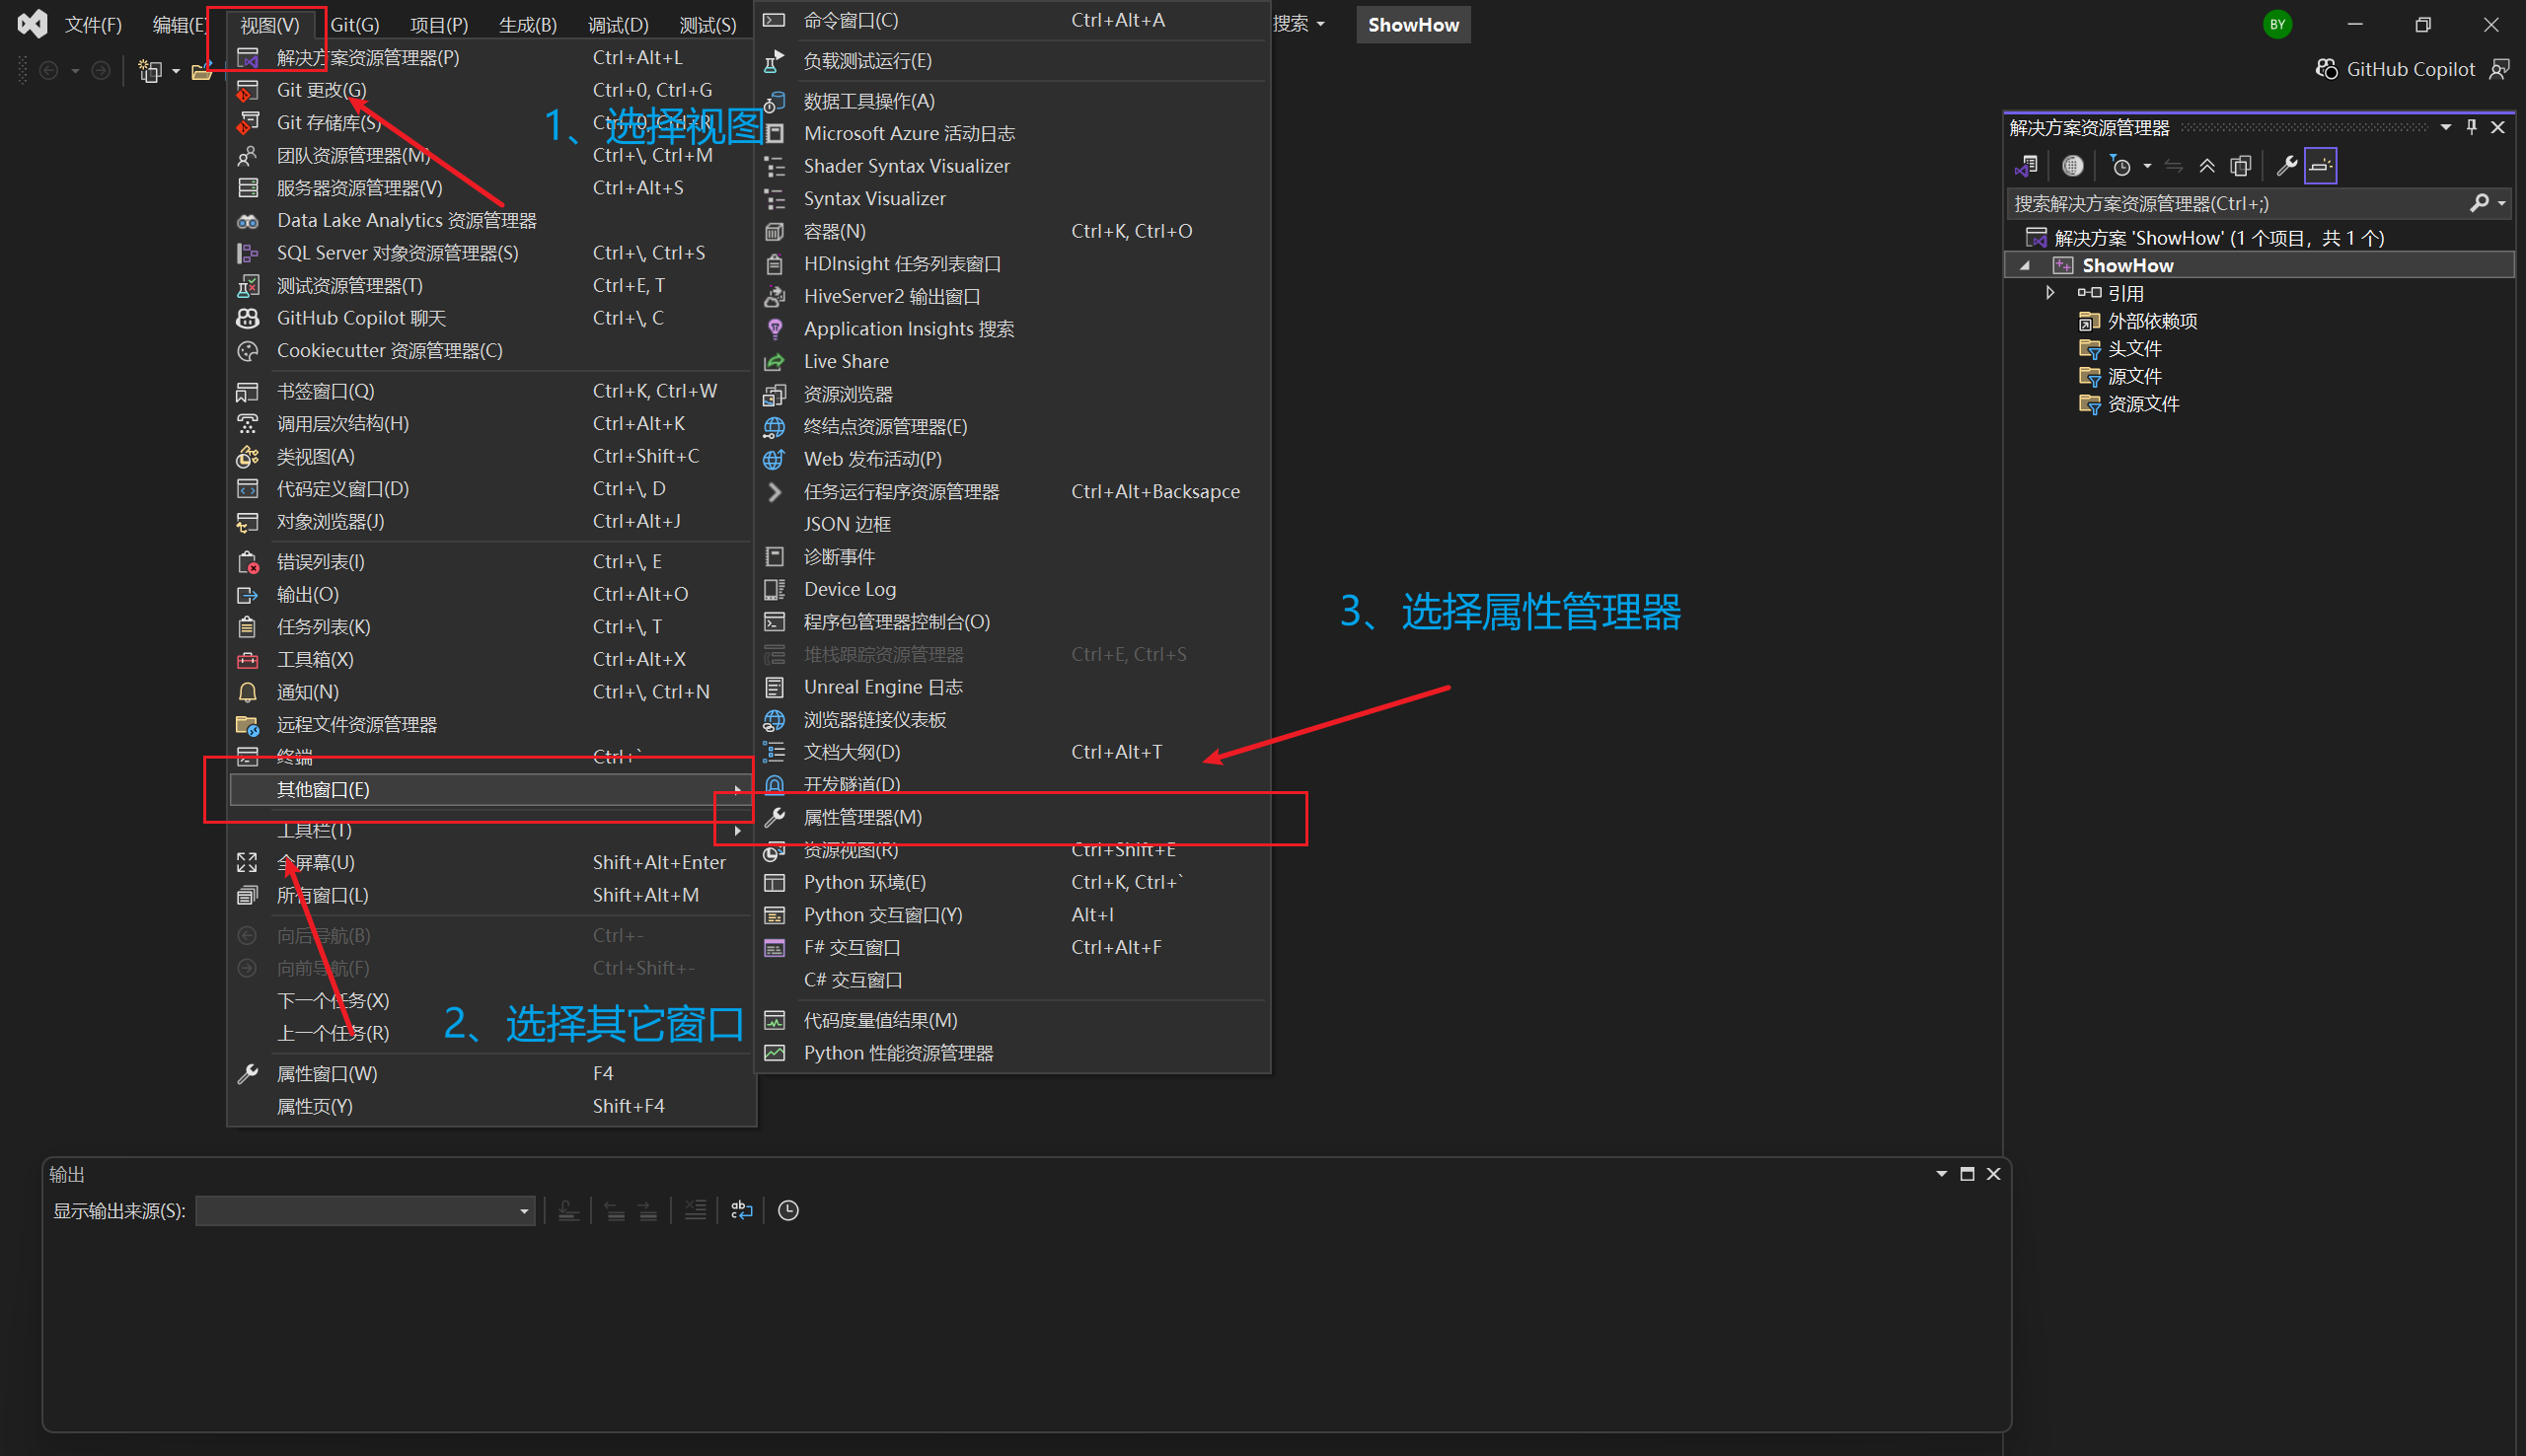This screenshot has width=2526, height=1456.
Task: Click the Live Share icon in the submenu
Action: tap(774, 362)
